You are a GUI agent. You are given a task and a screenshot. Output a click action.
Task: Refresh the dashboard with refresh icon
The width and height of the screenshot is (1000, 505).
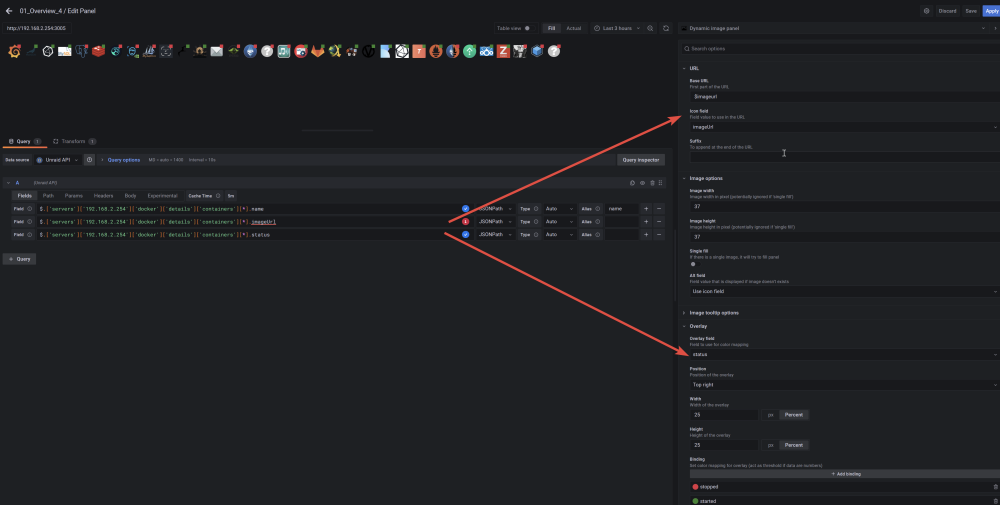click(666, 28)
